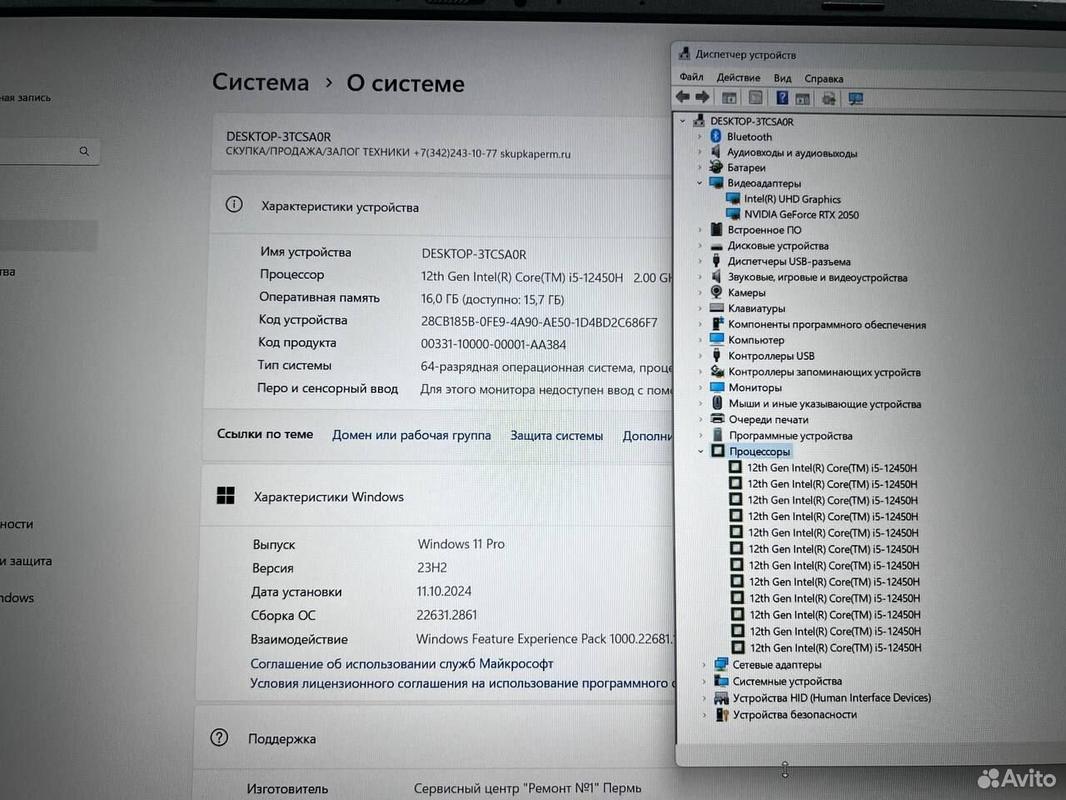Open Соглашение об использовании служб Майкрософт link
1066x800 pixels.
pos(402,663)
